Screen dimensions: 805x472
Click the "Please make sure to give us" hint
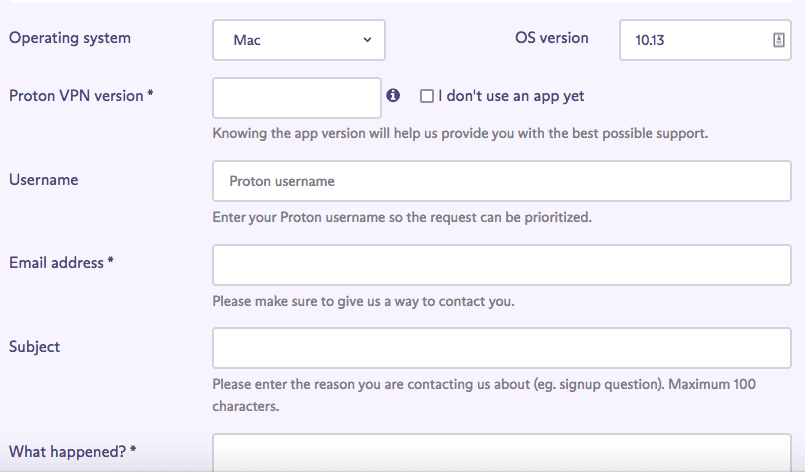click(364, 301)
